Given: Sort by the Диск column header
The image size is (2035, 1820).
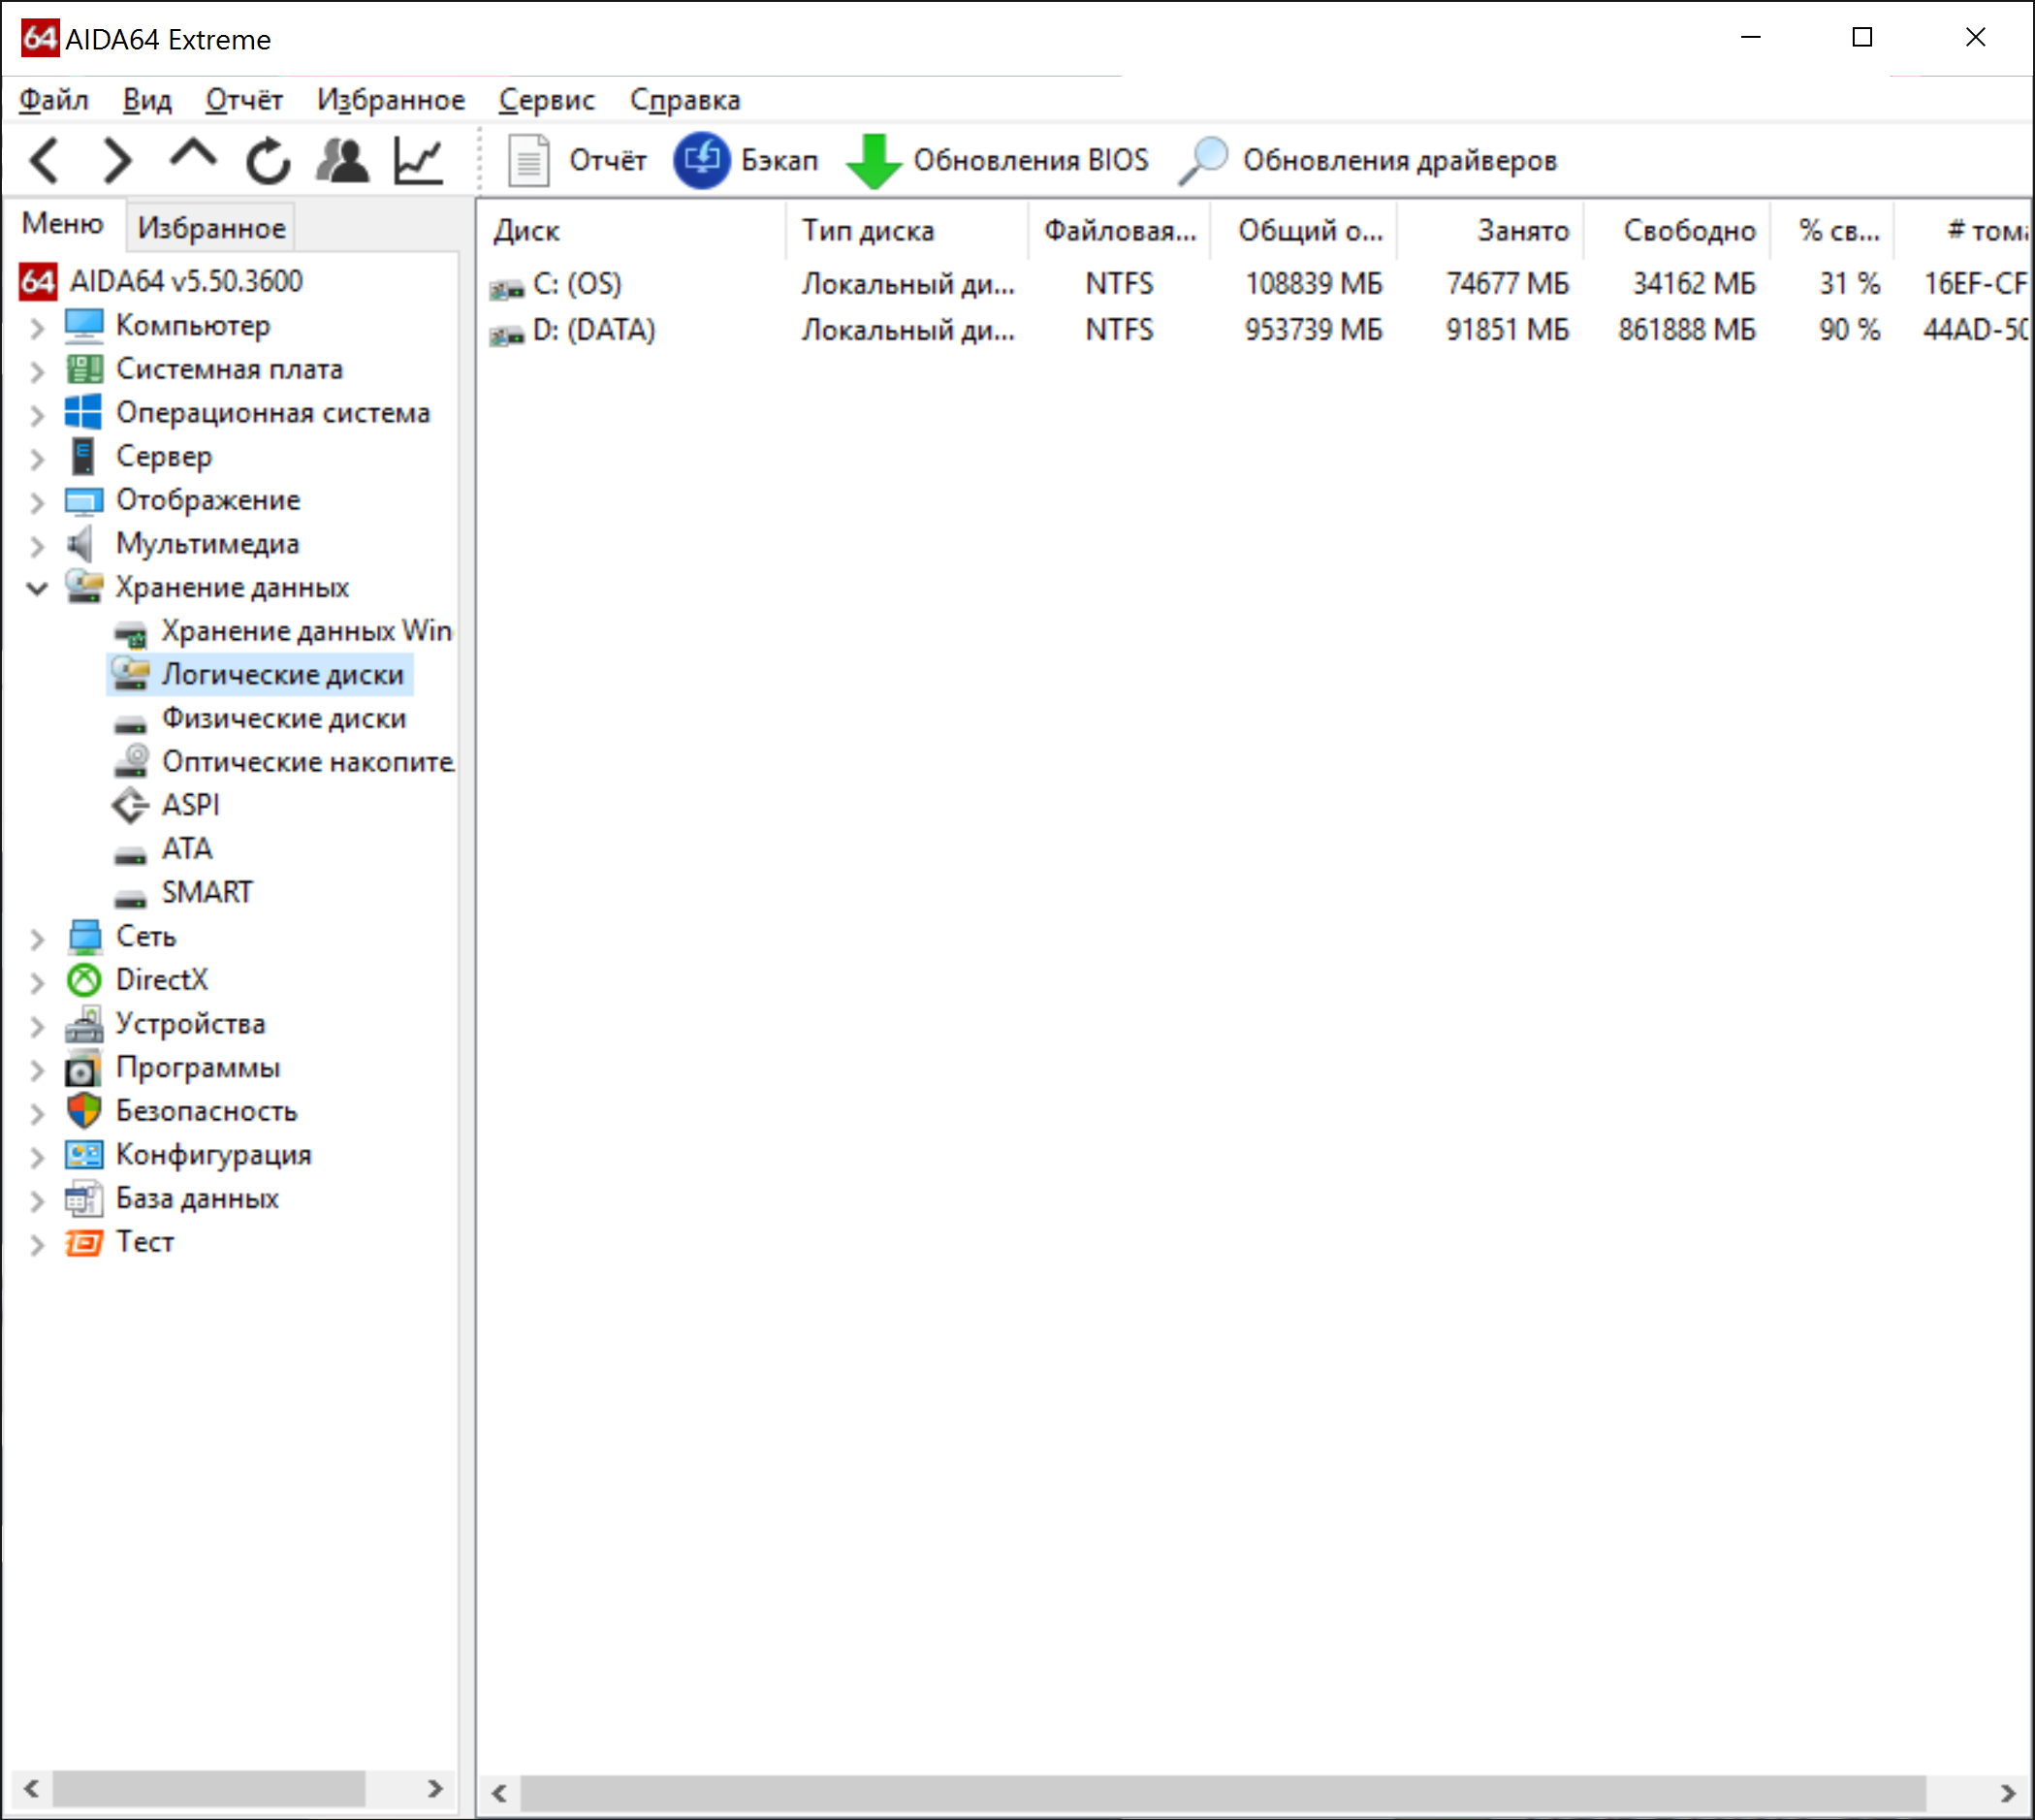Looking at the screenshot, I should click(x=632, y=231).
